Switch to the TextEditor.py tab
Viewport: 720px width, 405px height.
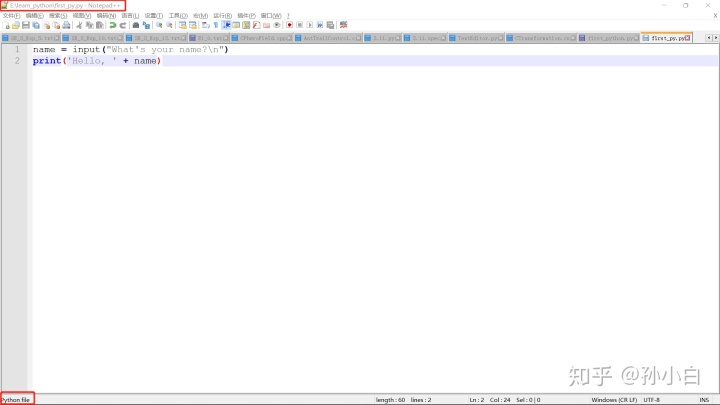point(476,38)
